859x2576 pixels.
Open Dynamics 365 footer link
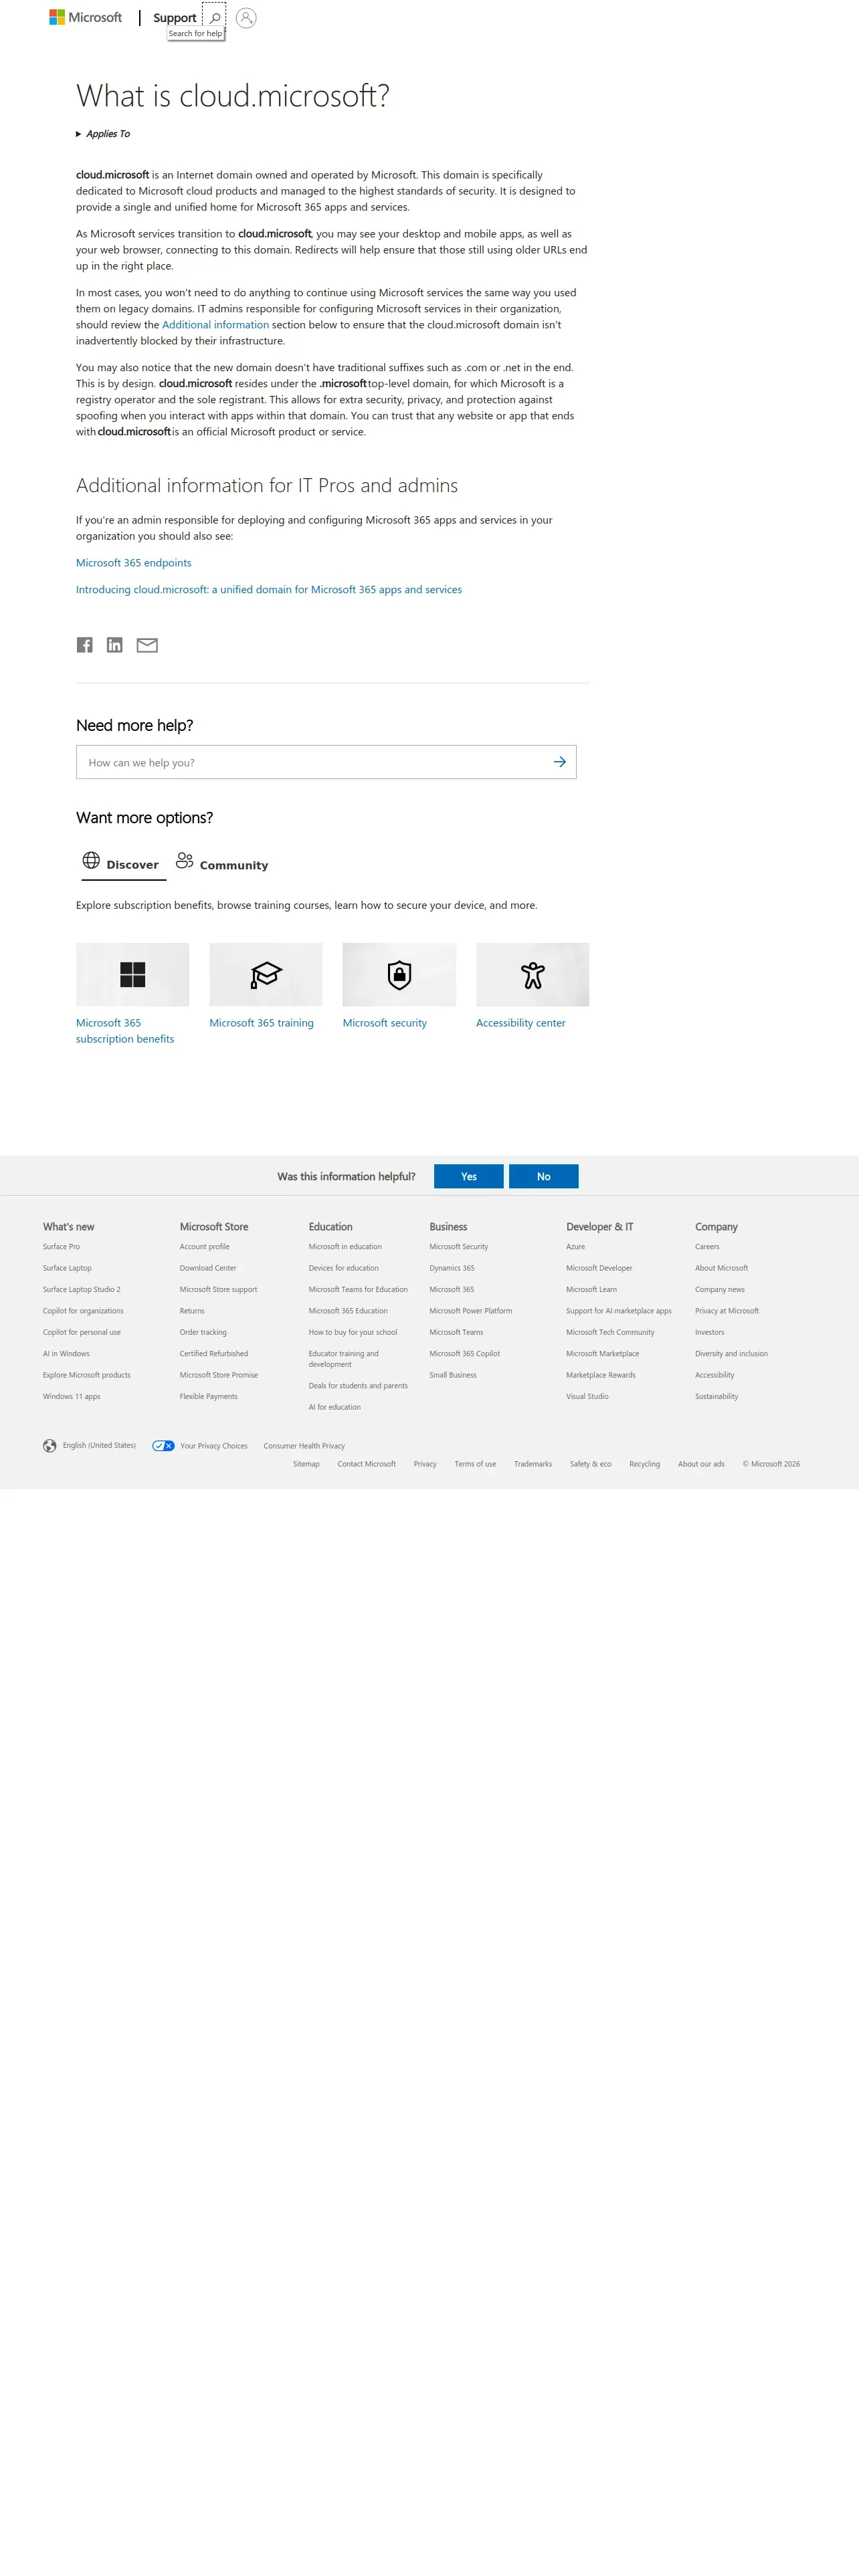click(x=452, y=1268)
